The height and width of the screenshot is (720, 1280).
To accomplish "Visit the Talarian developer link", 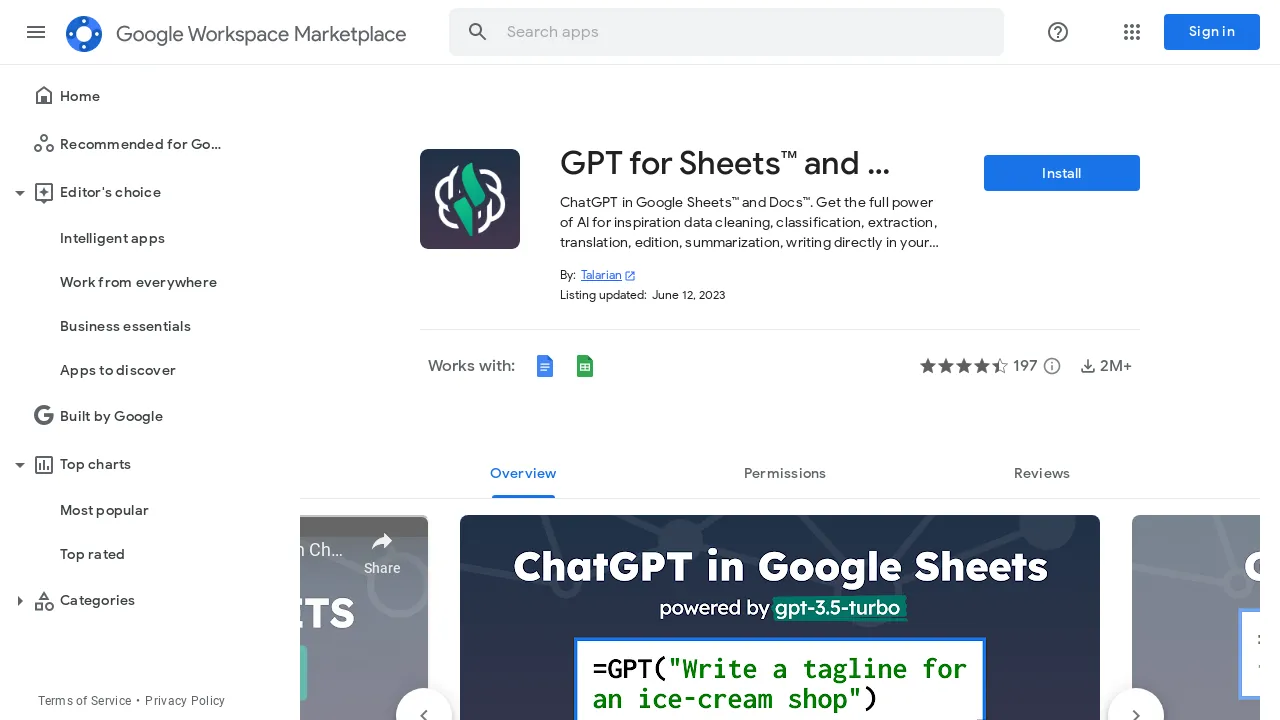I will (x=601, y=275).
